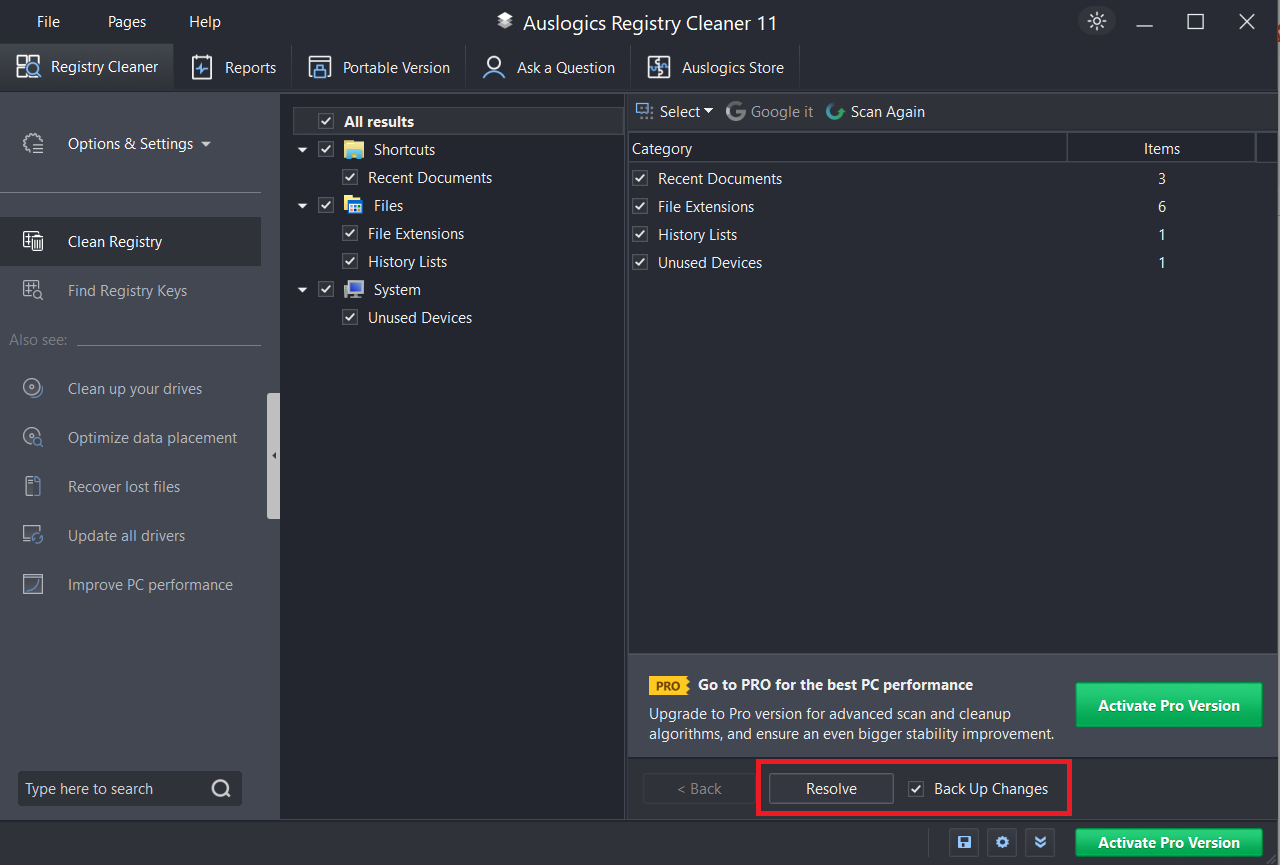The height and width of the screenshot is (865, 1280).
Task: Toggle the light/dark theme sun icon
Action: click(x=1097, y=21)
